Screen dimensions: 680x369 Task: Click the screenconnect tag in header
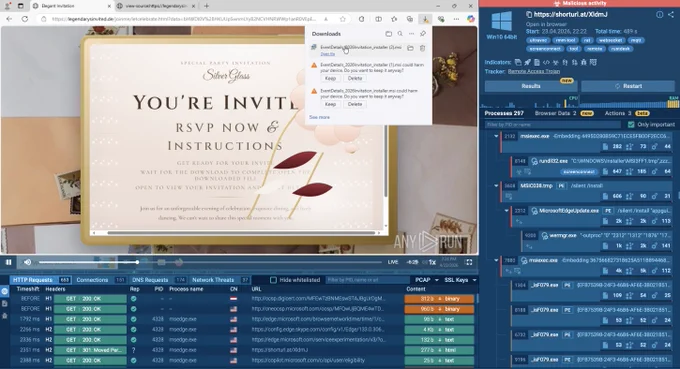545,49
